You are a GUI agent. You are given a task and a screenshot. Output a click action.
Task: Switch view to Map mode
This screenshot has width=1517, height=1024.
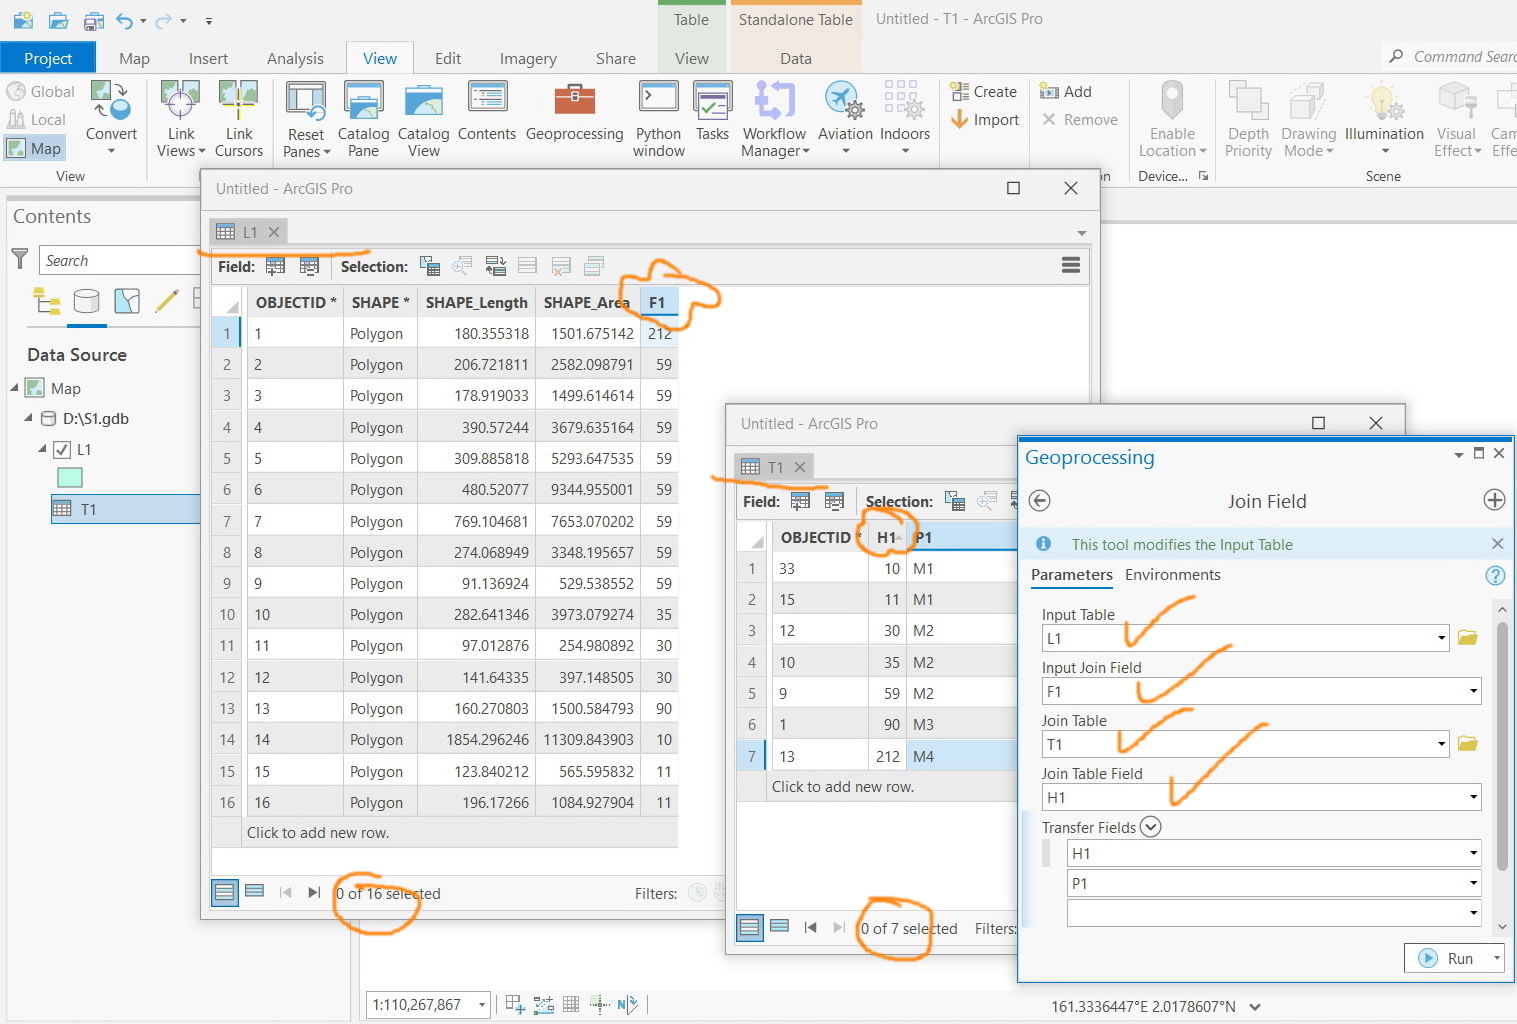pos(35,148)
